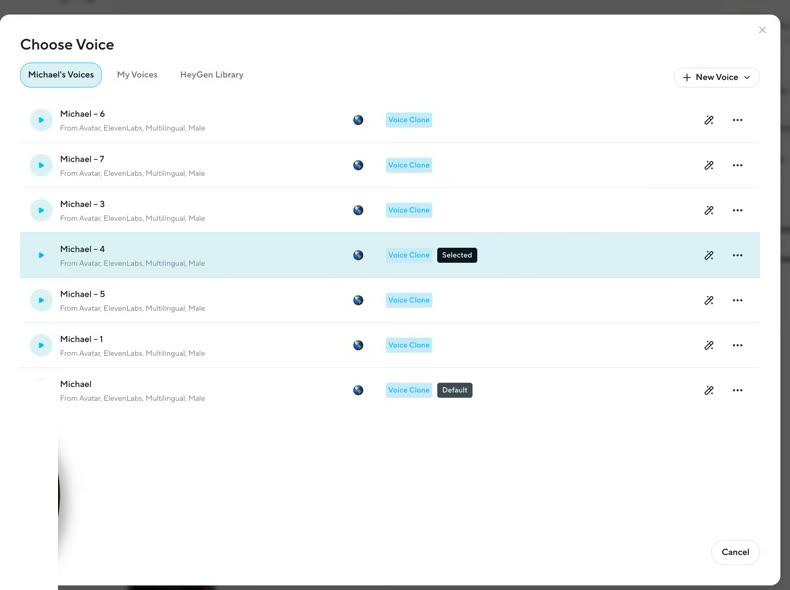Click Voice Clone tag on Michael – 7

(409, 165)
